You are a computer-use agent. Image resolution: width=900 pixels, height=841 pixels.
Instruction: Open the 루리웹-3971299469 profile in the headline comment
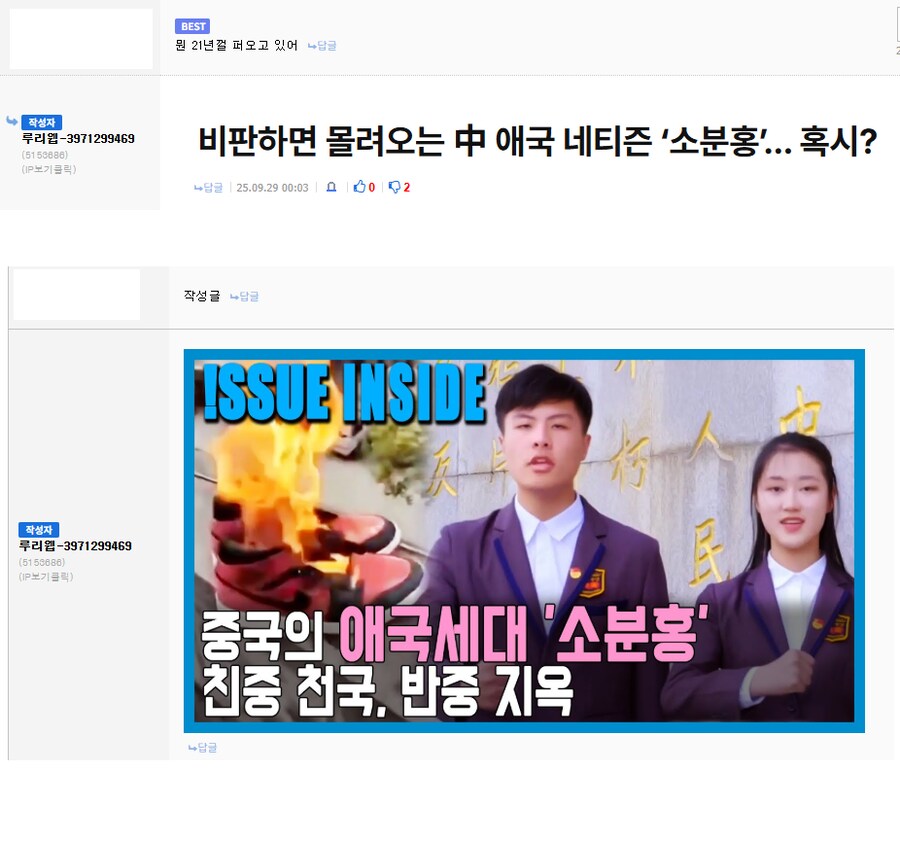[x=78, y=139]
